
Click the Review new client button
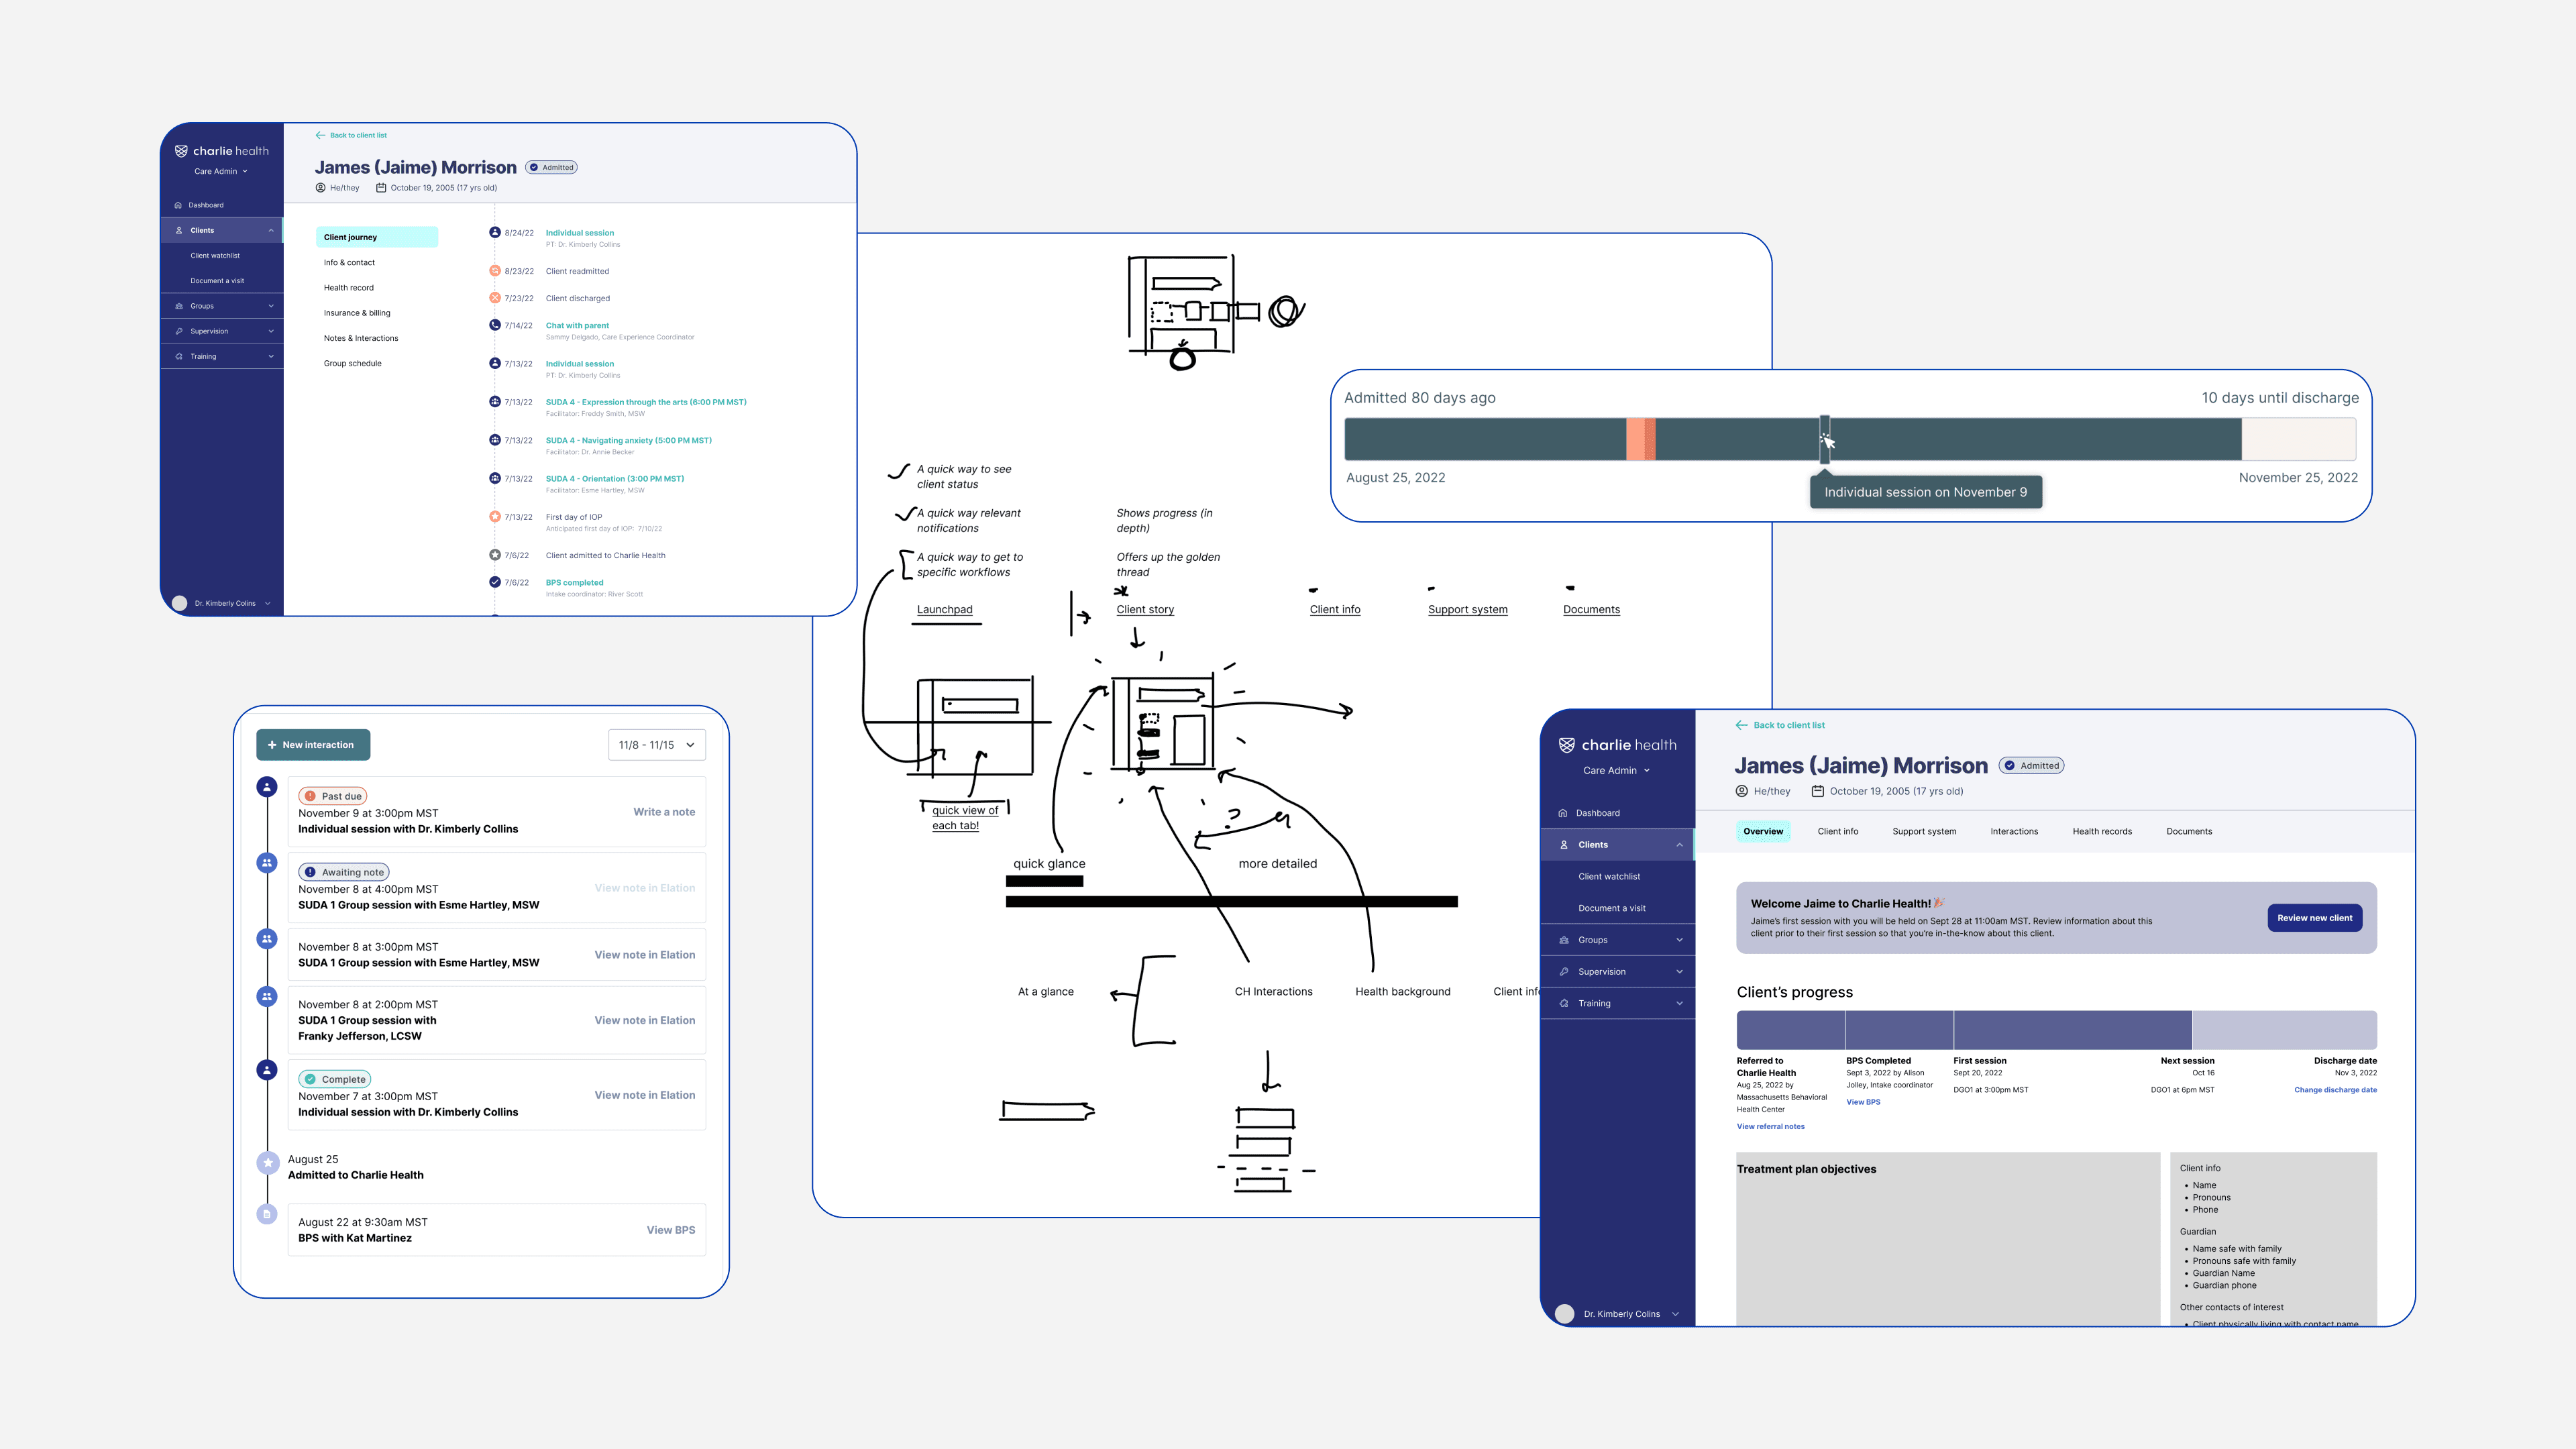click(x=2314, y=918)
